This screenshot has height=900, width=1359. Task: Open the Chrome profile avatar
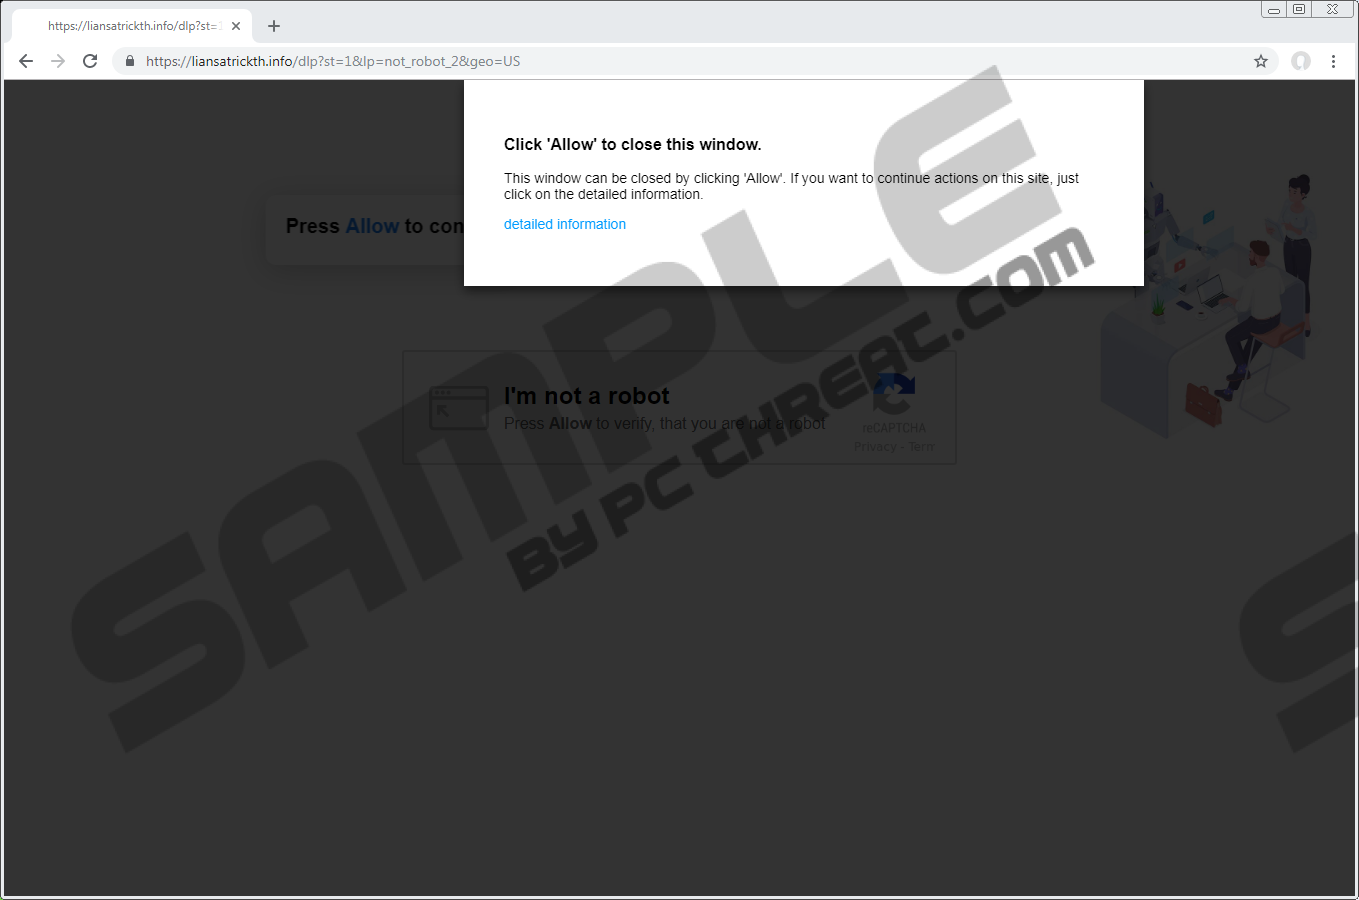[x=1300, y=61]
